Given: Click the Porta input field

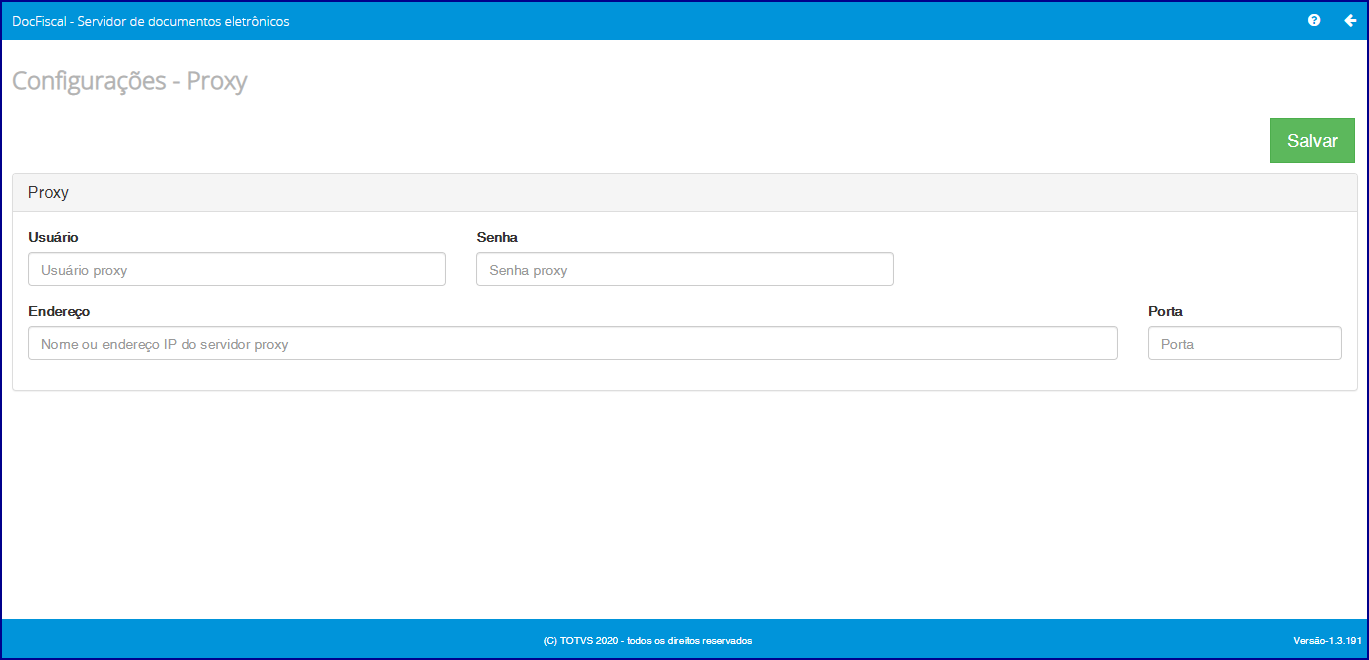Looking at the screenshot, I should (x=1245, y=343).
